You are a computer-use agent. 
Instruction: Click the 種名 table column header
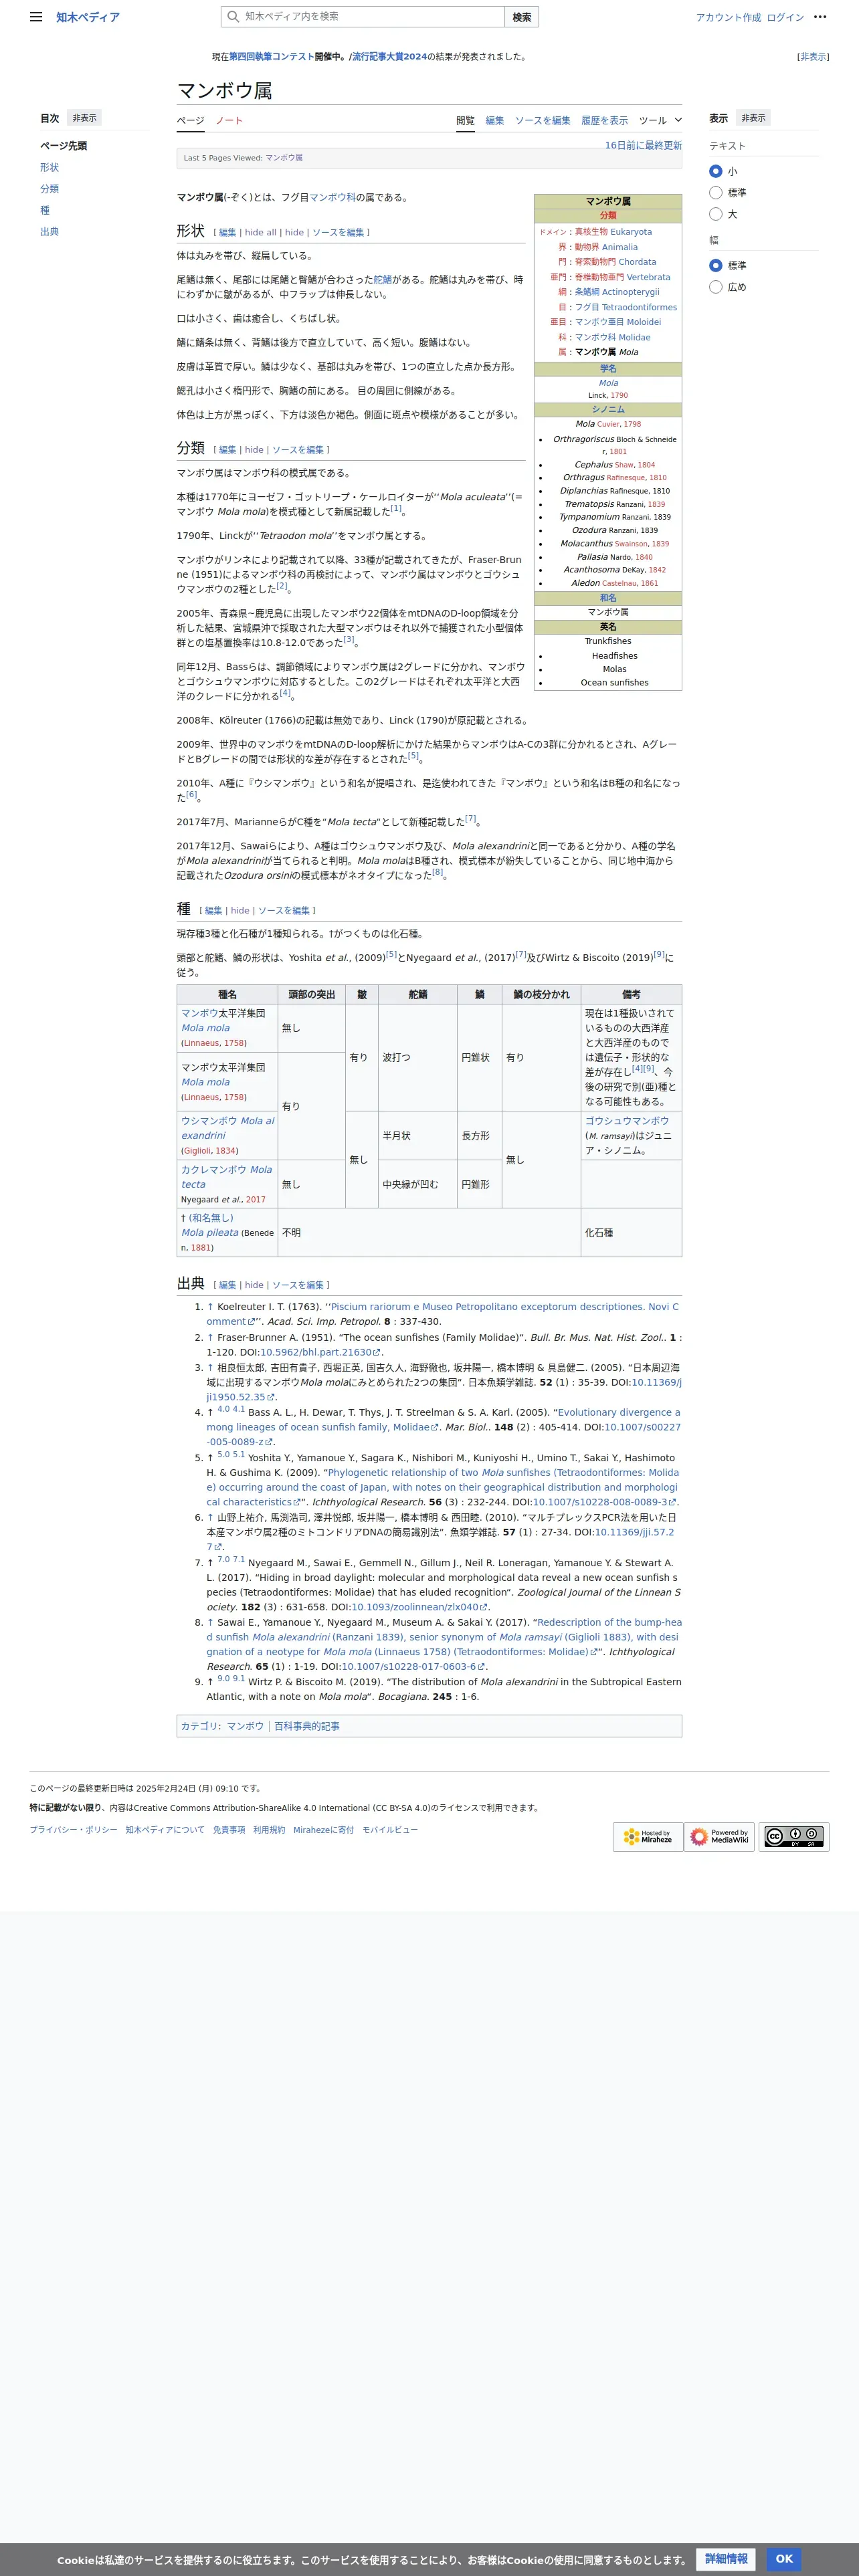tap(227, 995)
